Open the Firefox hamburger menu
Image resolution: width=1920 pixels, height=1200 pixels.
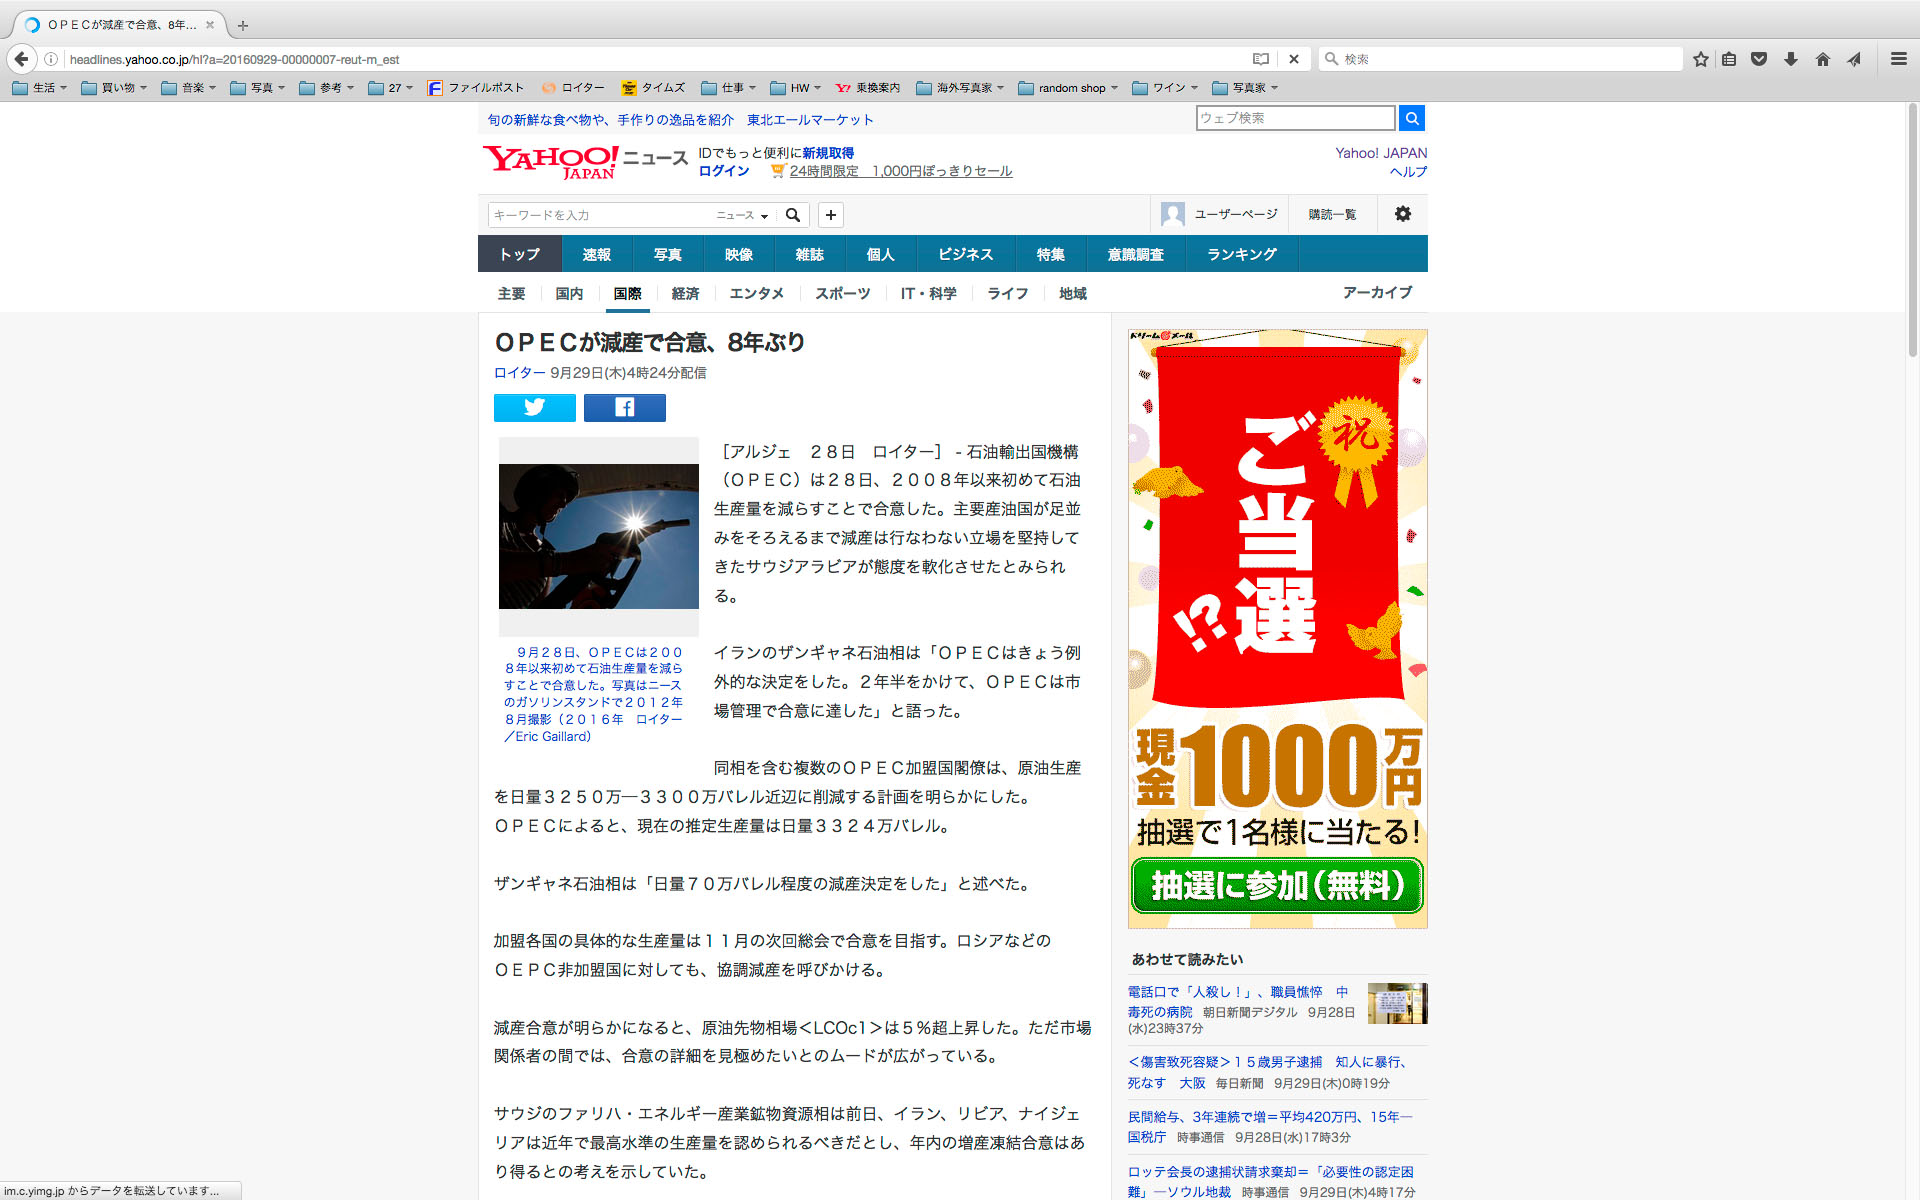coord(1898,59)
